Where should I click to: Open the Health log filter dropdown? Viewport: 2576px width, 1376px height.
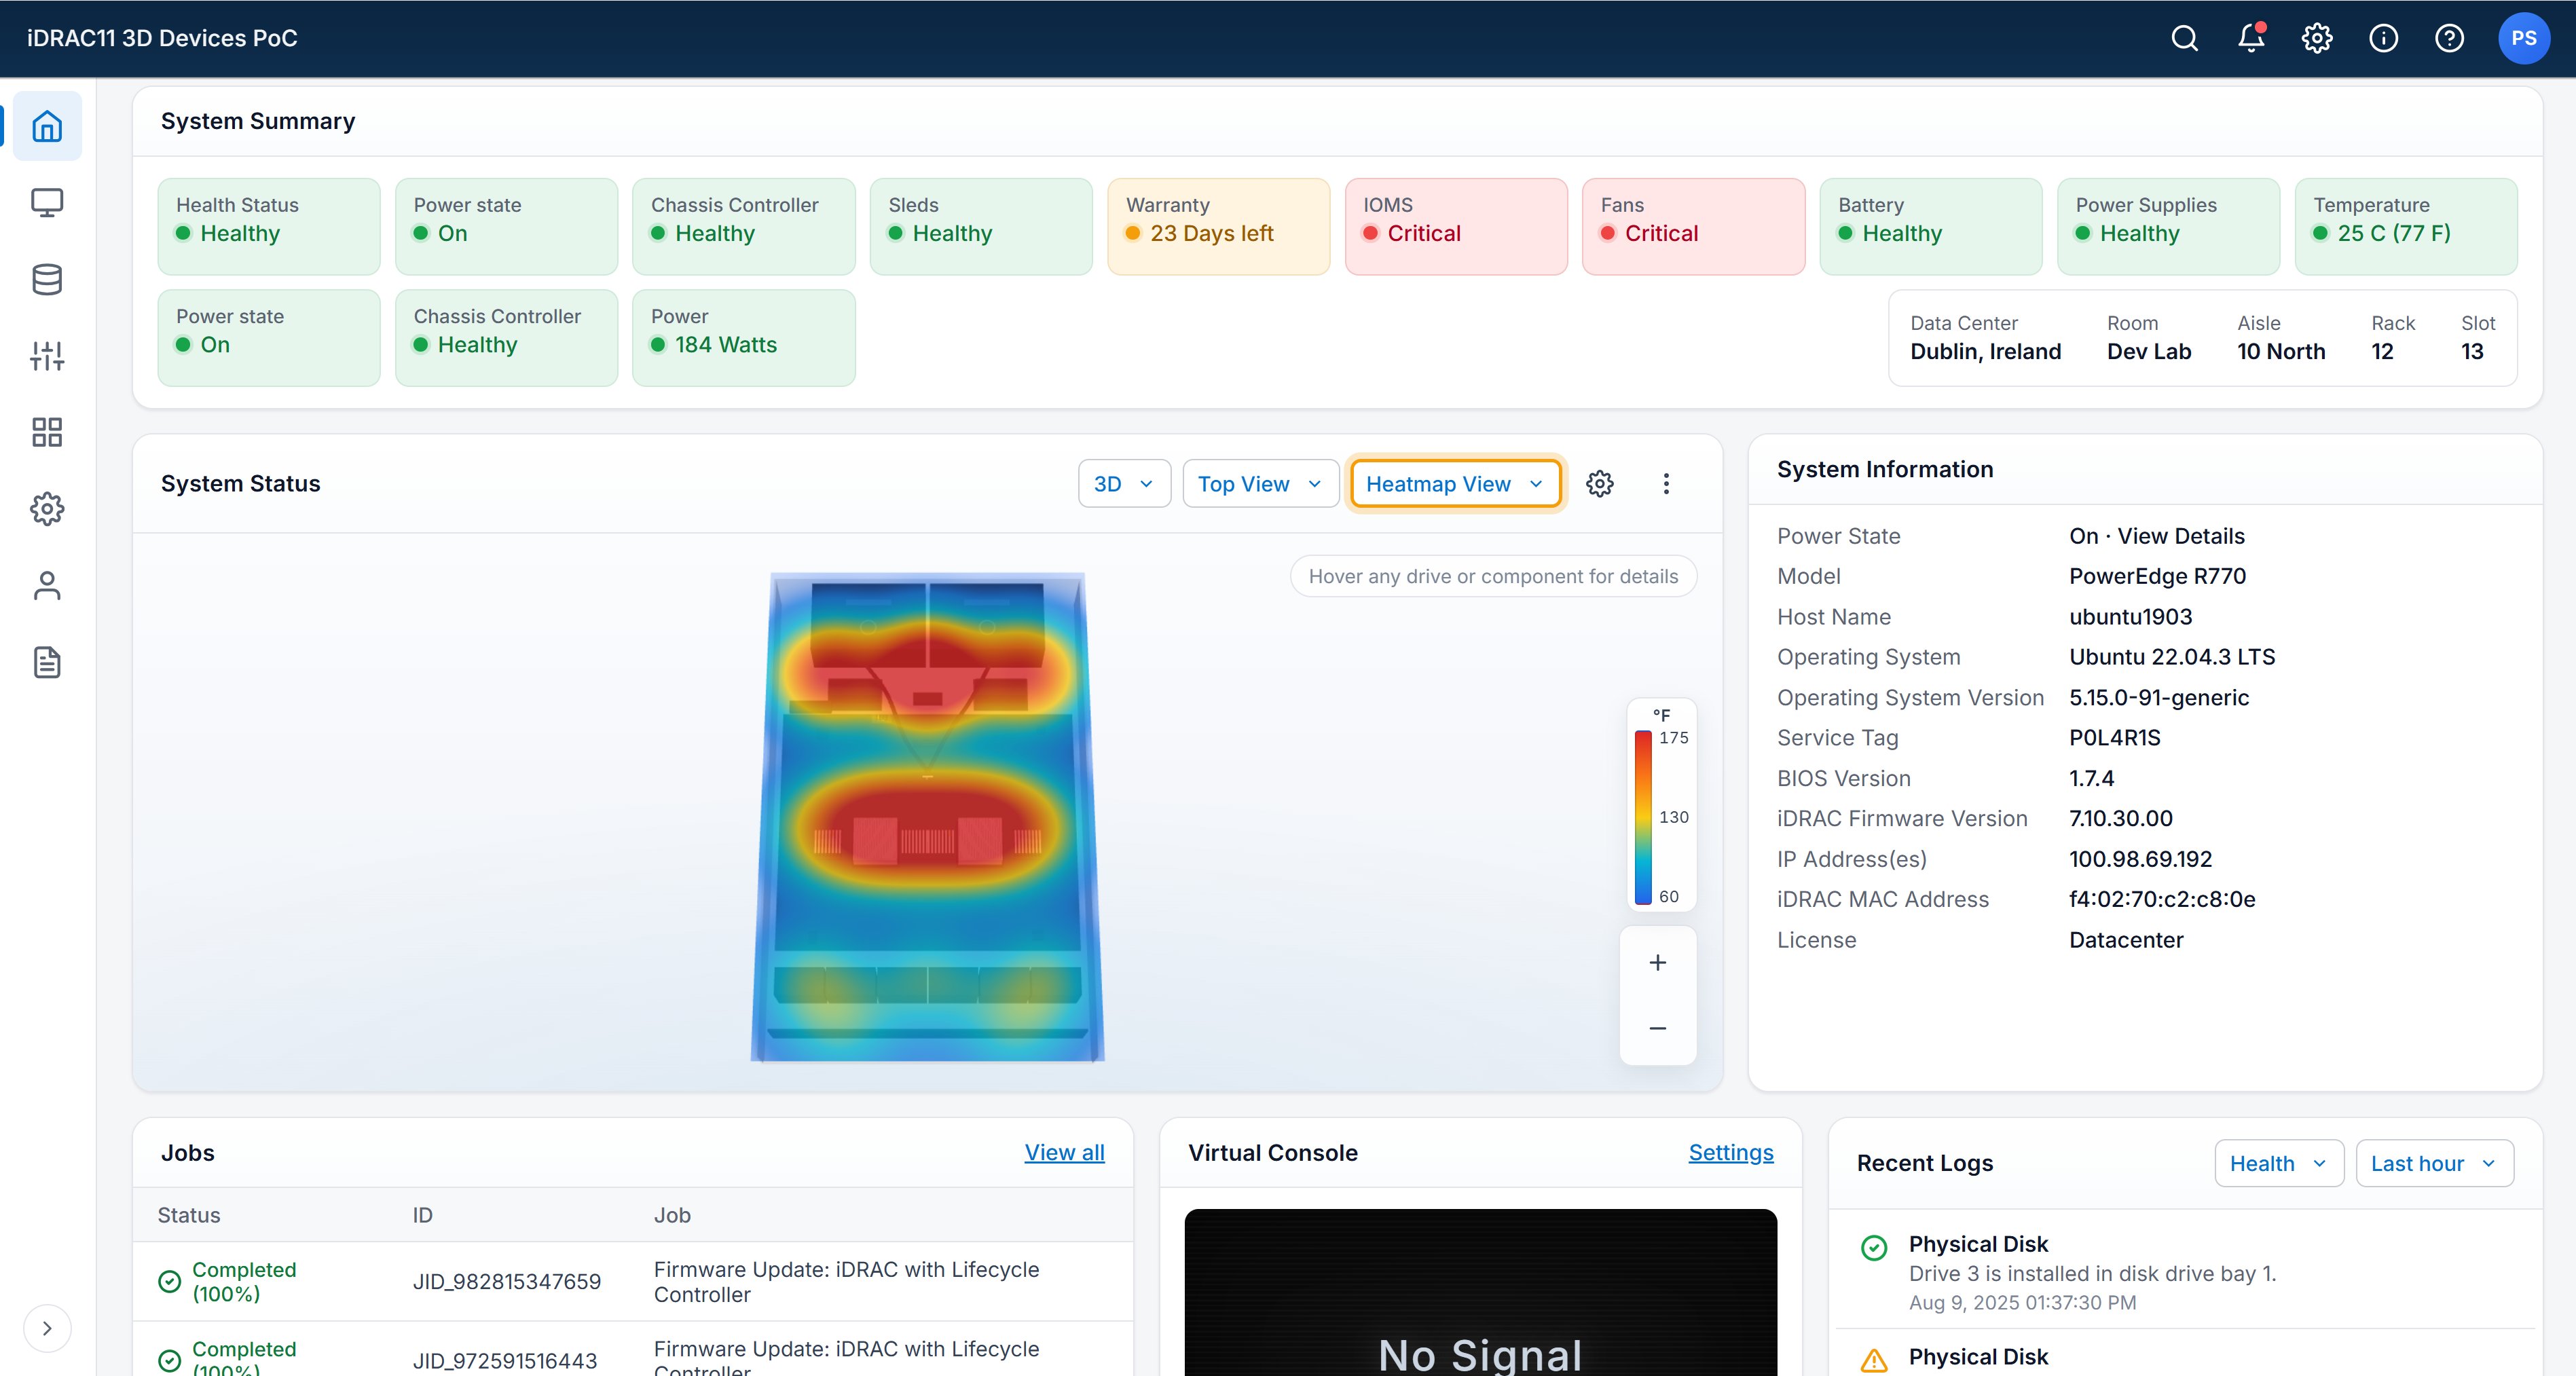pyautogui.click(x=2279, y=1163)
